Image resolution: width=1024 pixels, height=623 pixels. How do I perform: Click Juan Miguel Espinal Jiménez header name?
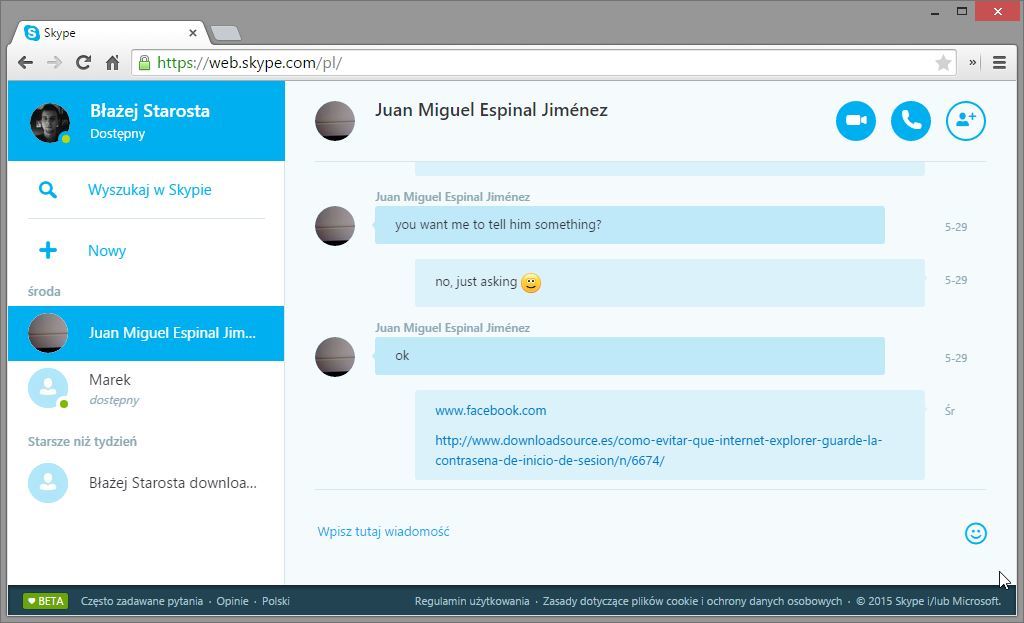click(x=491, y=110)
